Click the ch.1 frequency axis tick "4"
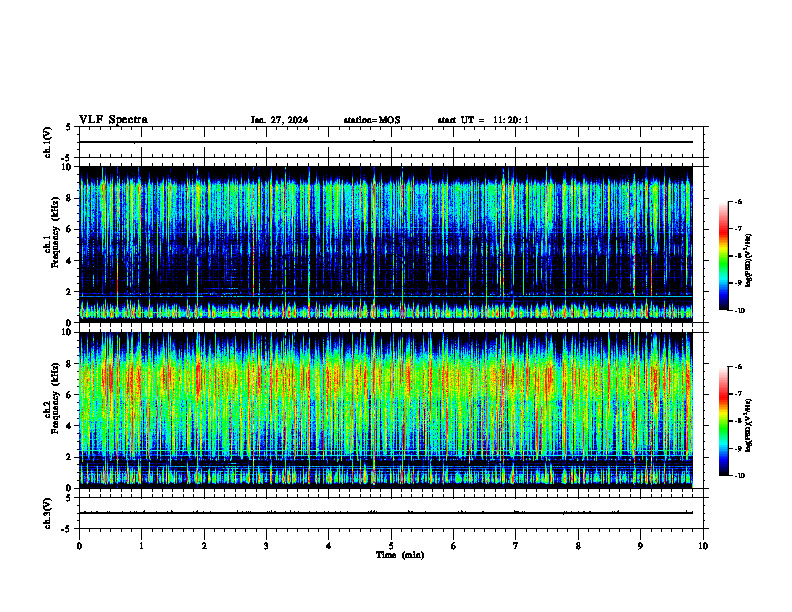Image resolution: width=792 pixels, height=612 pixels. 69,261
